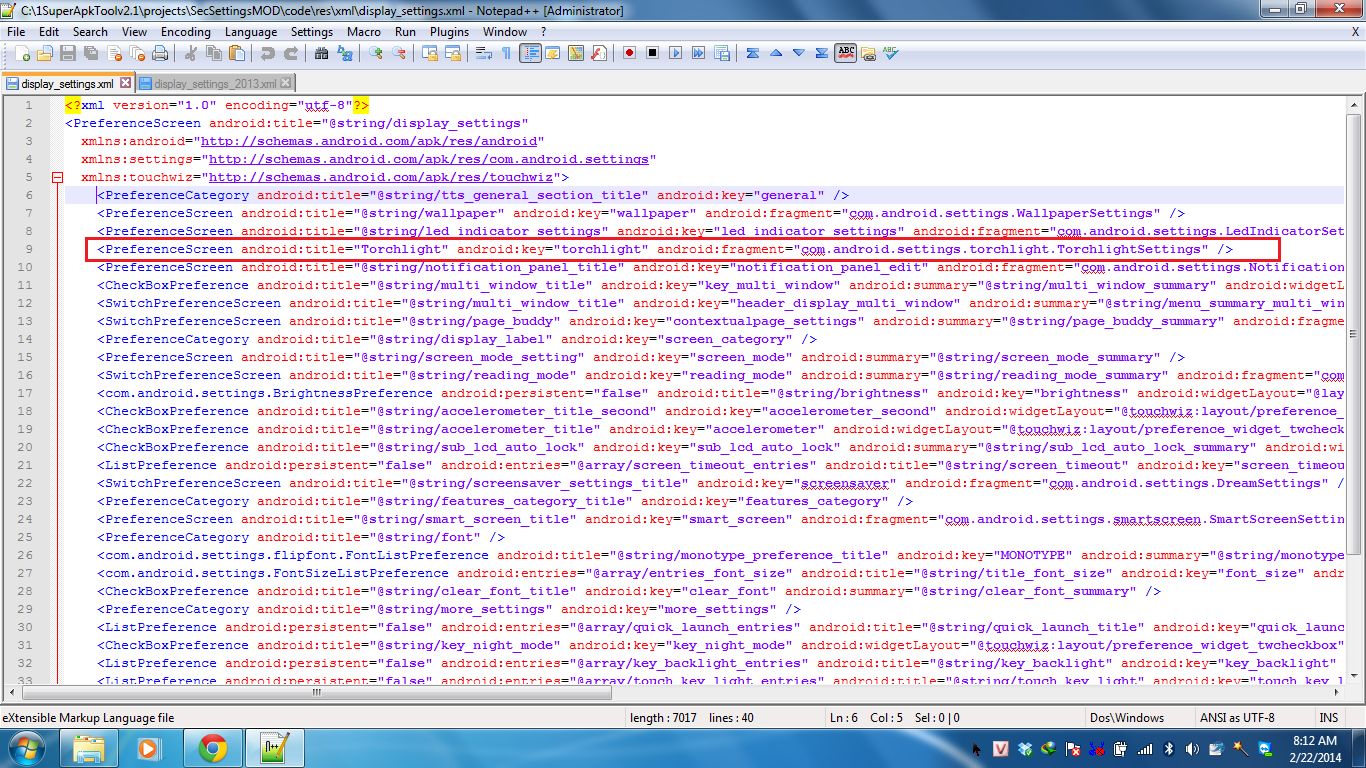Viewport: 1366px width, 768px height.
Task: Open Replace dialog from toolbar icon
Action: click(343, 53)
